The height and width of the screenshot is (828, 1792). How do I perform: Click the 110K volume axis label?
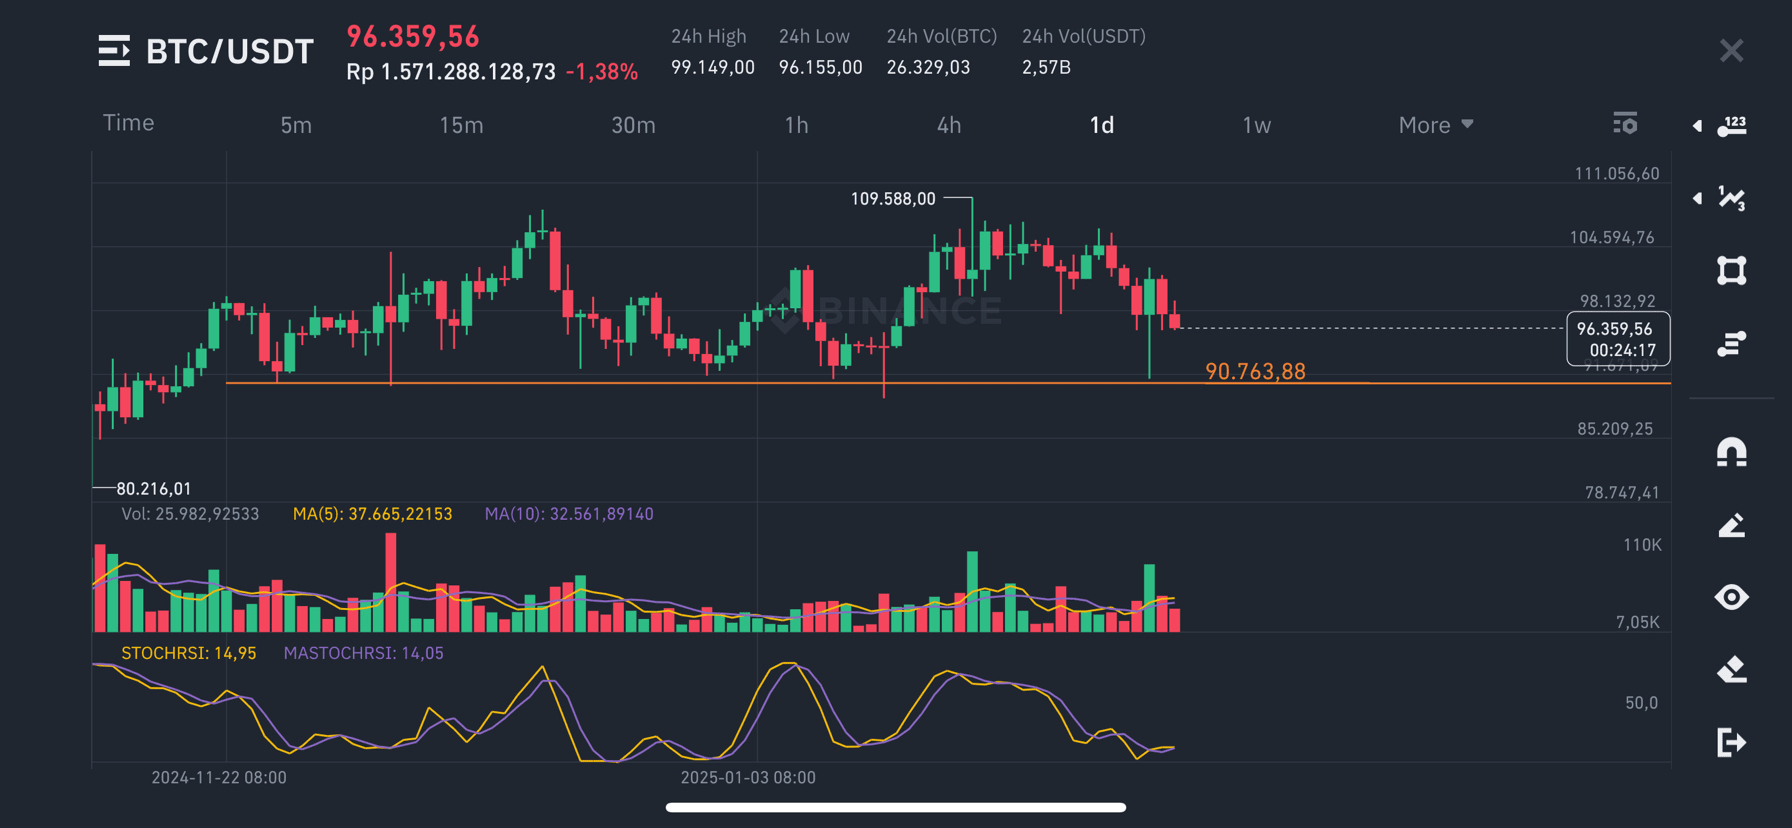[x=1642, y=545]
